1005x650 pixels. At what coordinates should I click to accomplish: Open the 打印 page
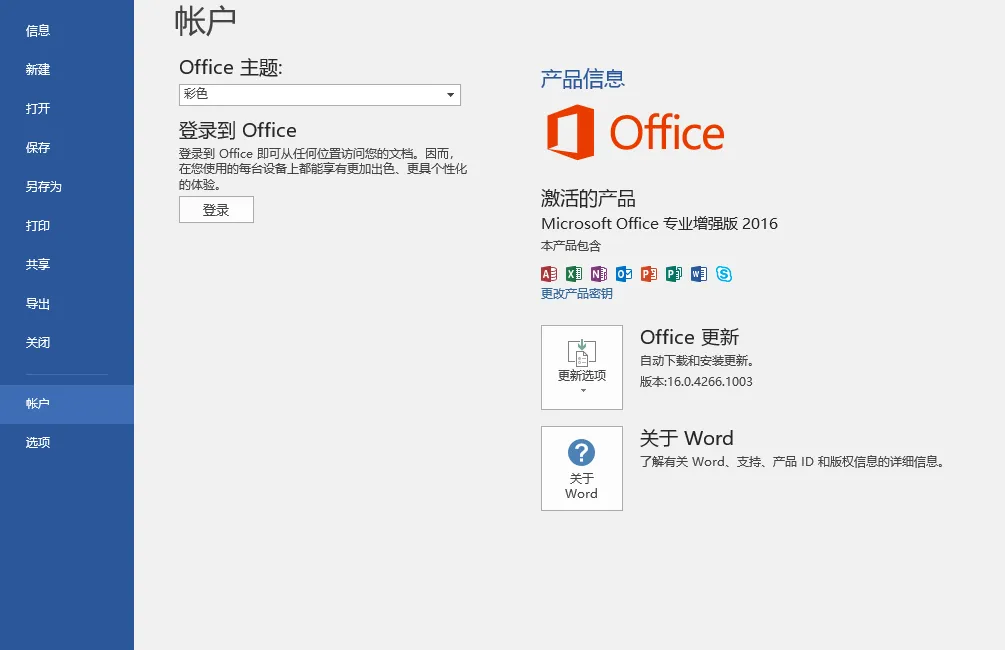click(x=67, y=226)
